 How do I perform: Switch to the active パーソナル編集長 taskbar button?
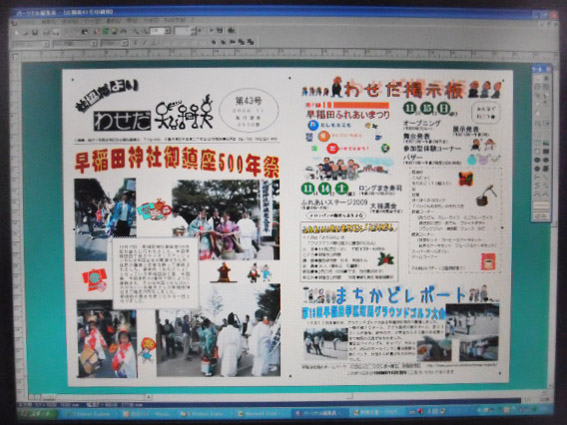tap(320, 413)
